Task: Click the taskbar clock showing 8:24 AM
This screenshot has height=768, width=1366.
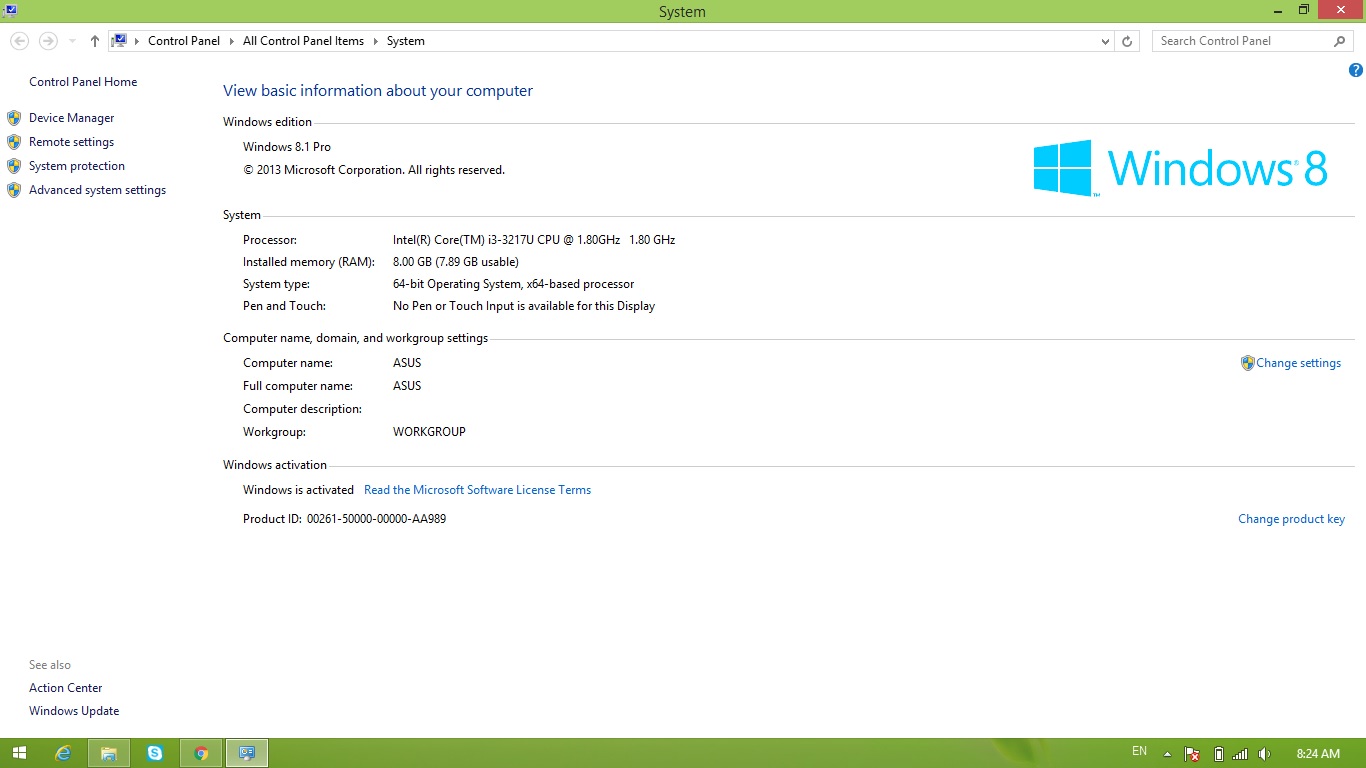Action: 1318,754
